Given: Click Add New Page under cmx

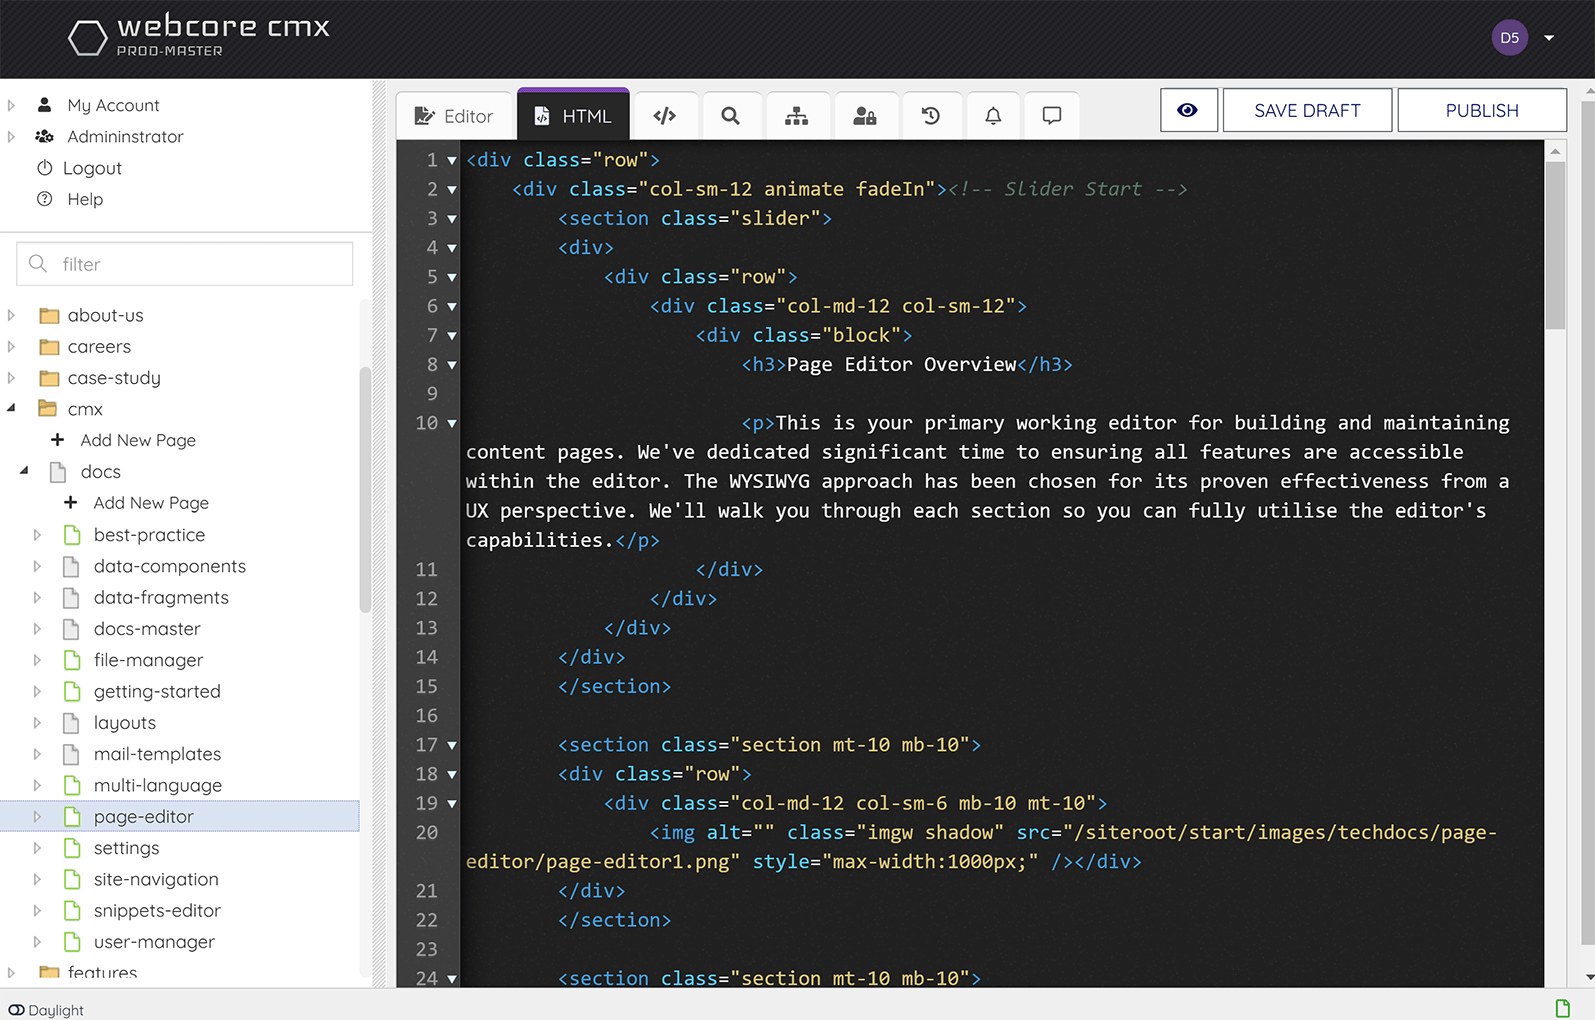Looking at the screenshot, I should click(x=138, y=440).
